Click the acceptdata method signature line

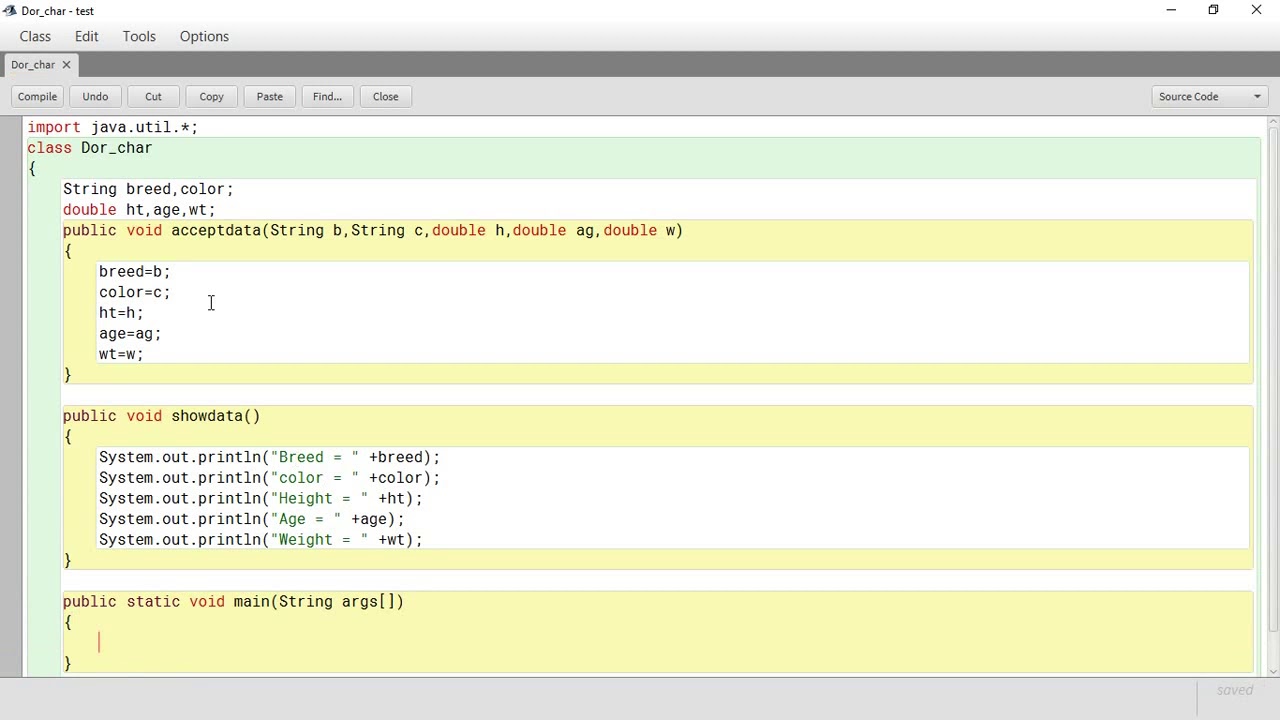click(x=373, y=230)
